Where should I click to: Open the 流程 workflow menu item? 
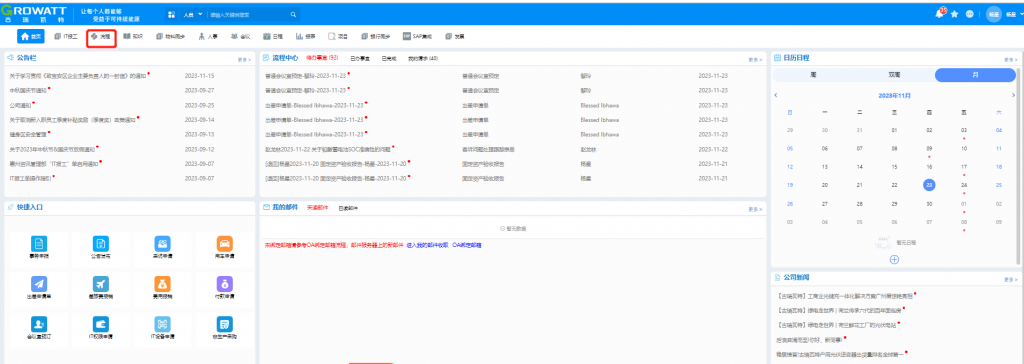coord(101,37)
